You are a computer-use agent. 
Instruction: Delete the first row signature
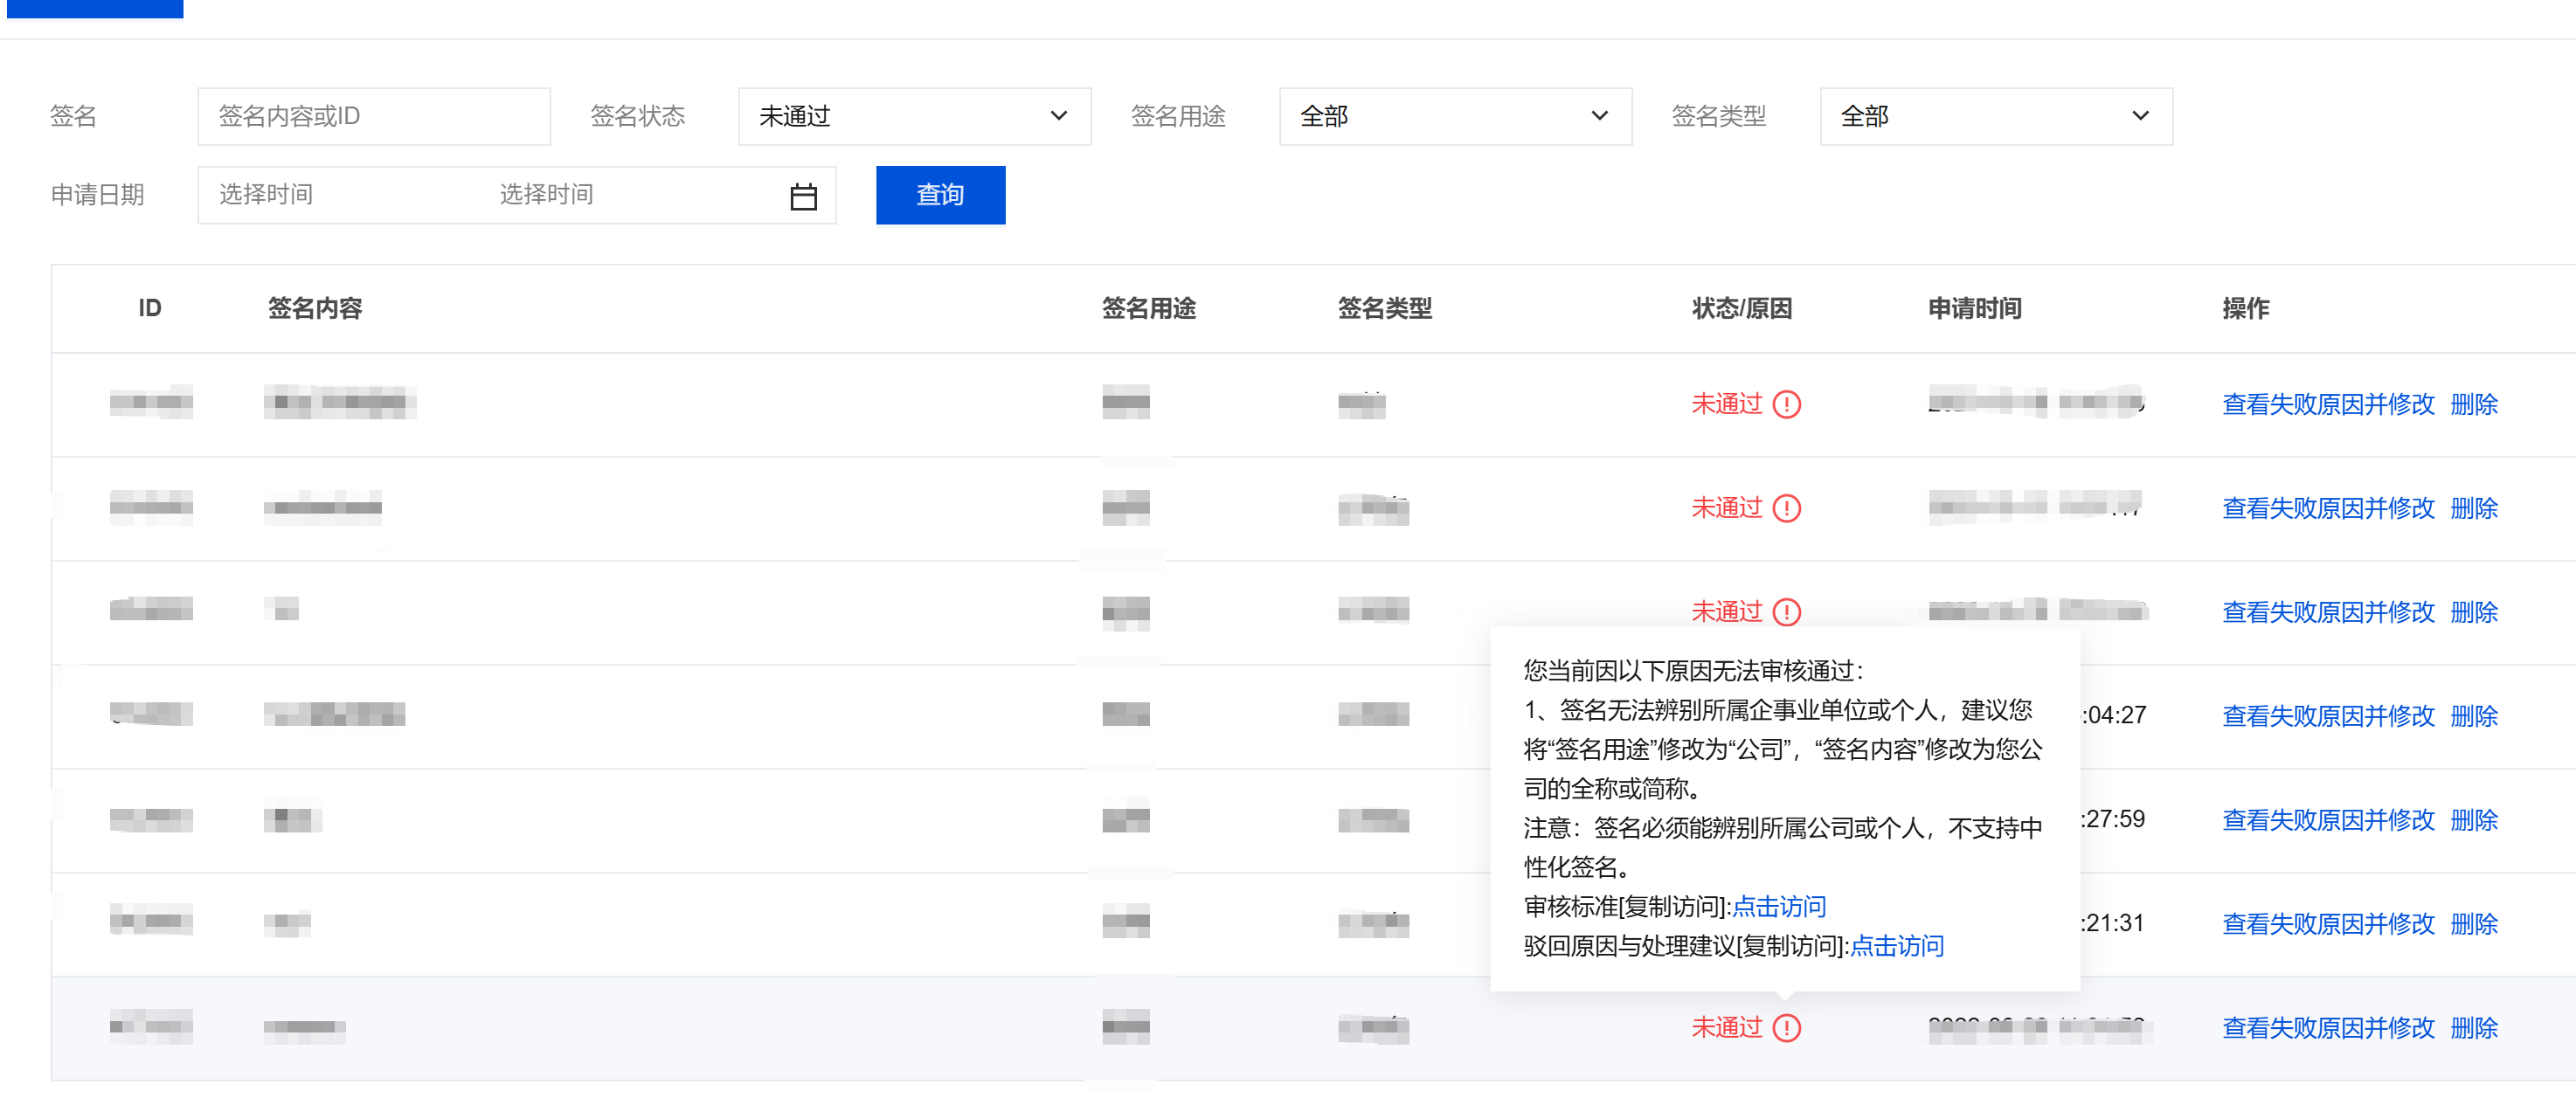(2473, 404)
